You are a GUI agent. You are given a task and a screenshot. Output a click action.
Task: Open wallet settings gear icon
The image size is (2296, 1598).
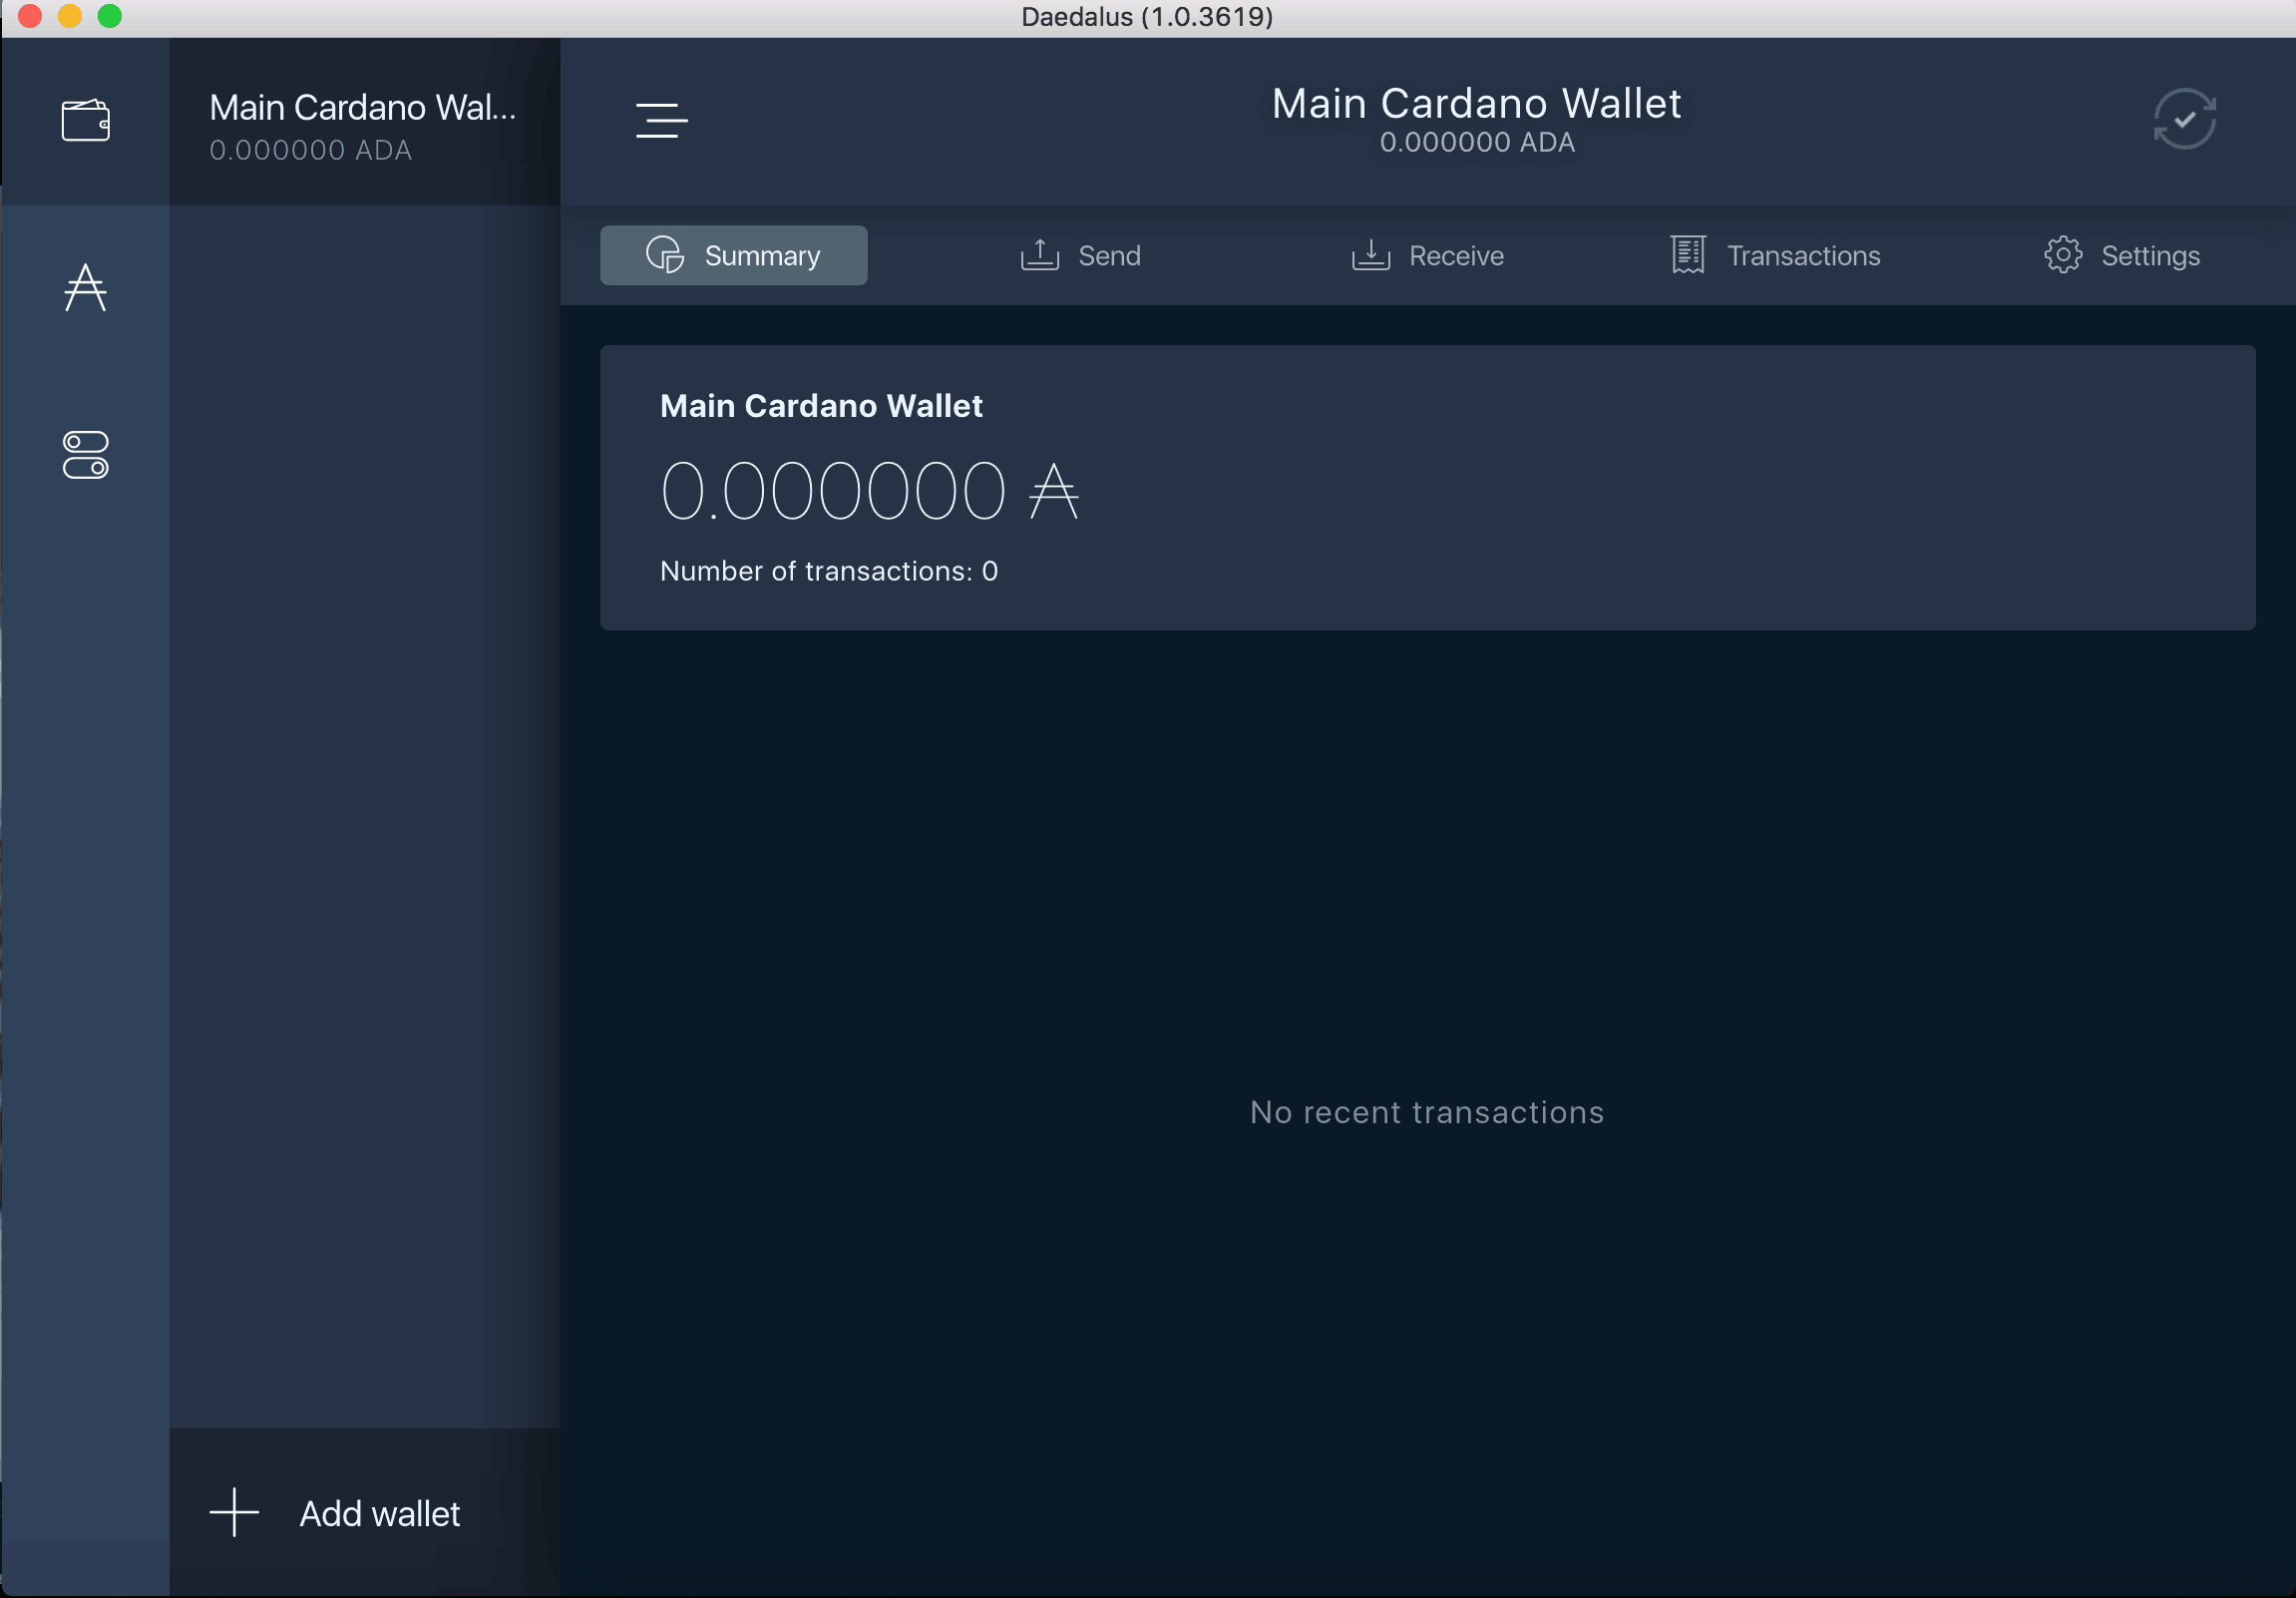[2063, 254]
